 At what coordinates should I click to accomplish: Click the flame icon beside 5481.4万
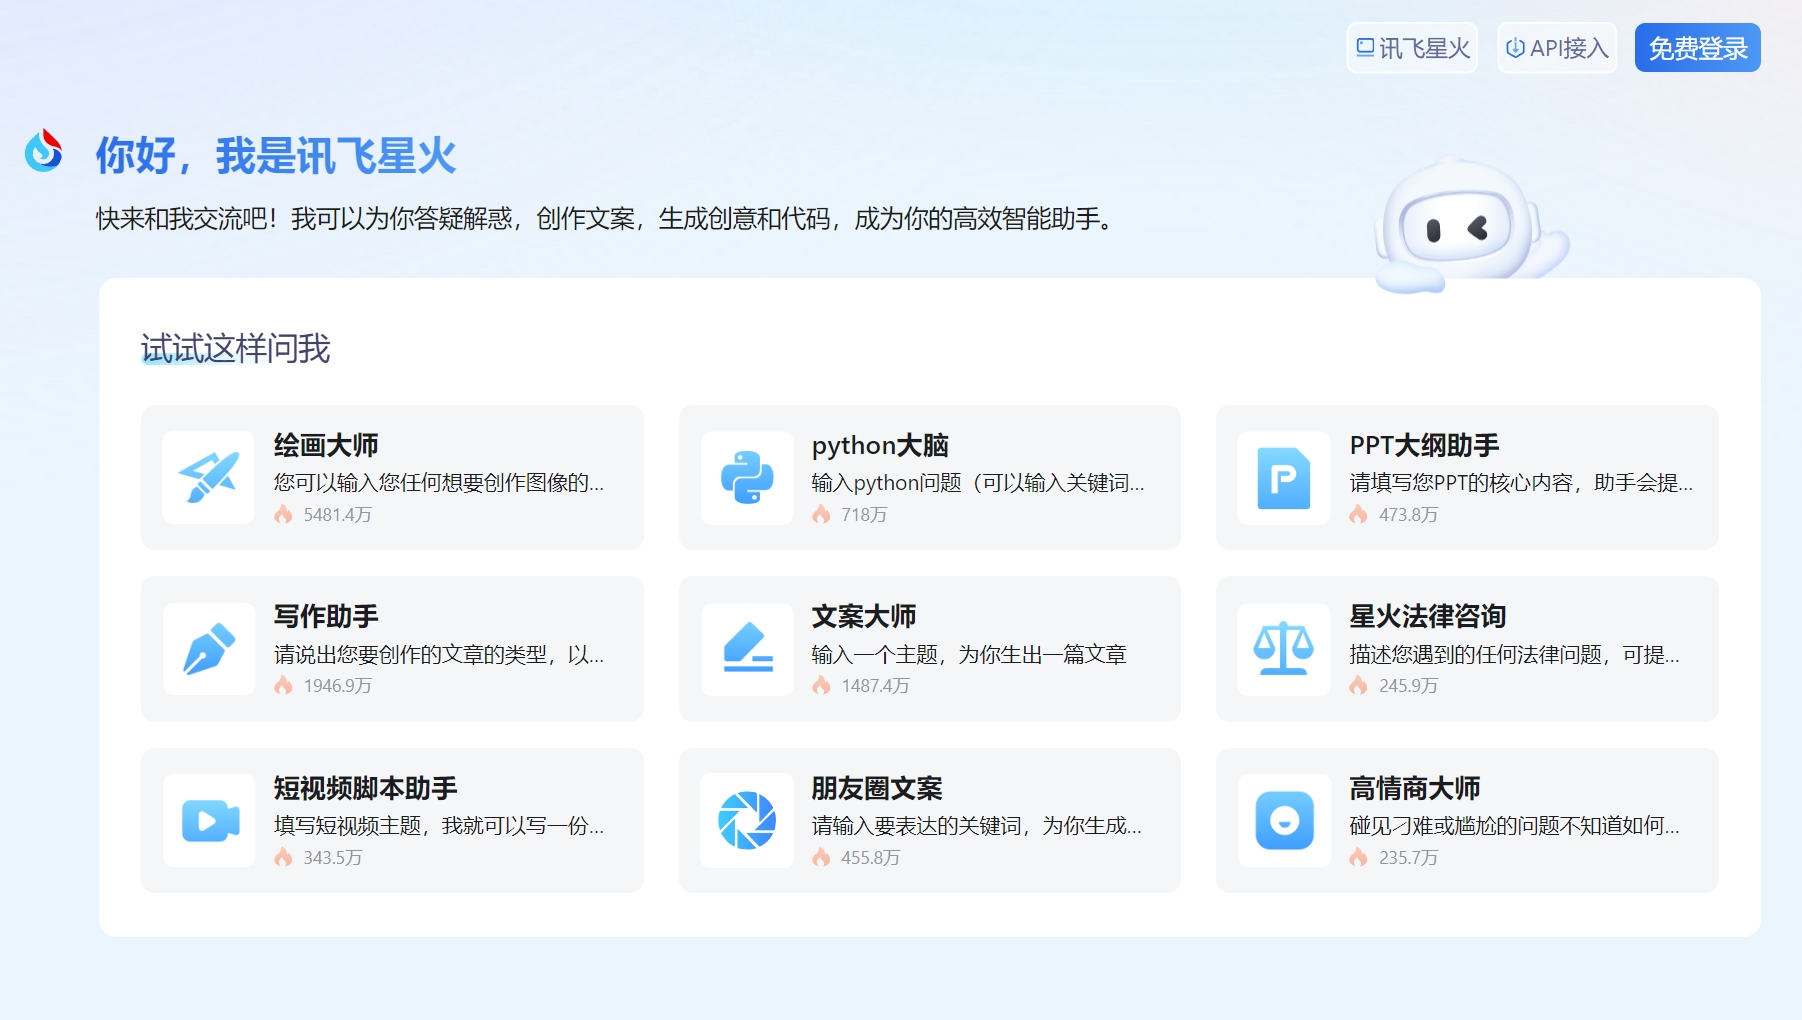284,514
